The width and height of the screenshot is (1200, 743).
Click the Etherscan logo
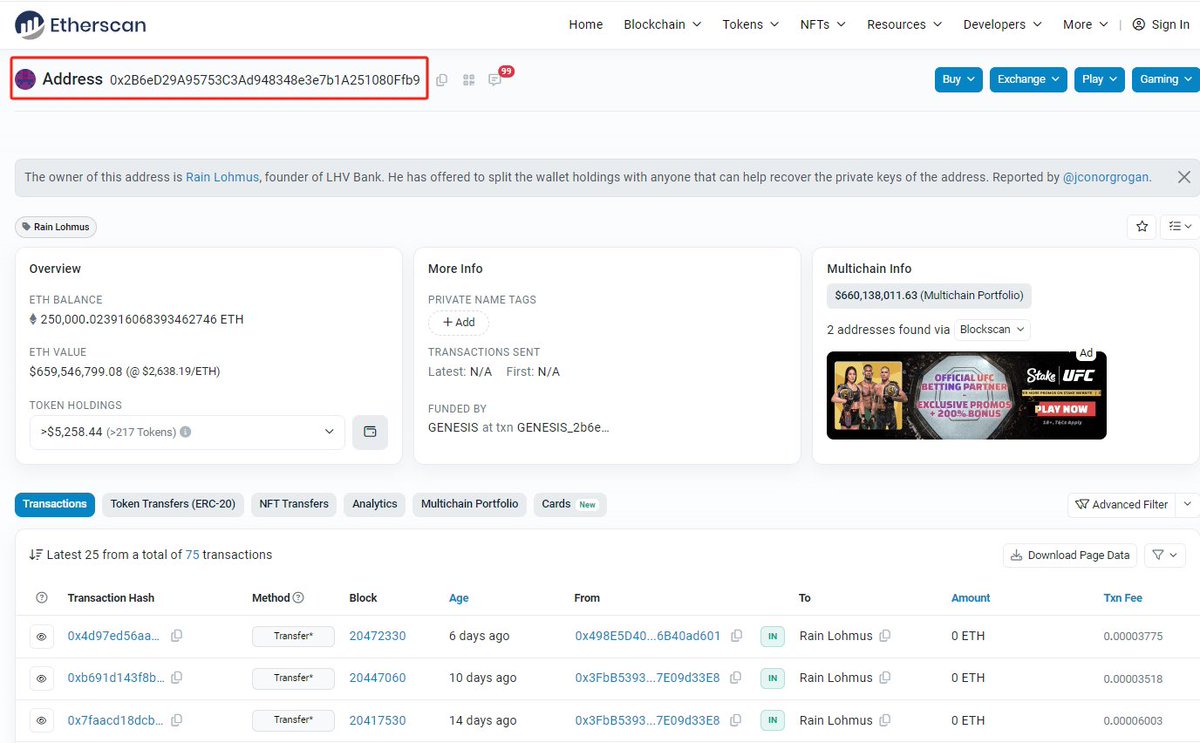78,24
